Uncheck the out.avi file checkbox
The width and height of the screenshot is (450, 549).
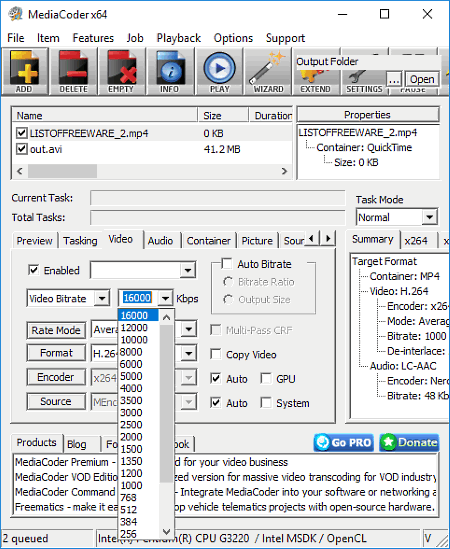(22, 149)
